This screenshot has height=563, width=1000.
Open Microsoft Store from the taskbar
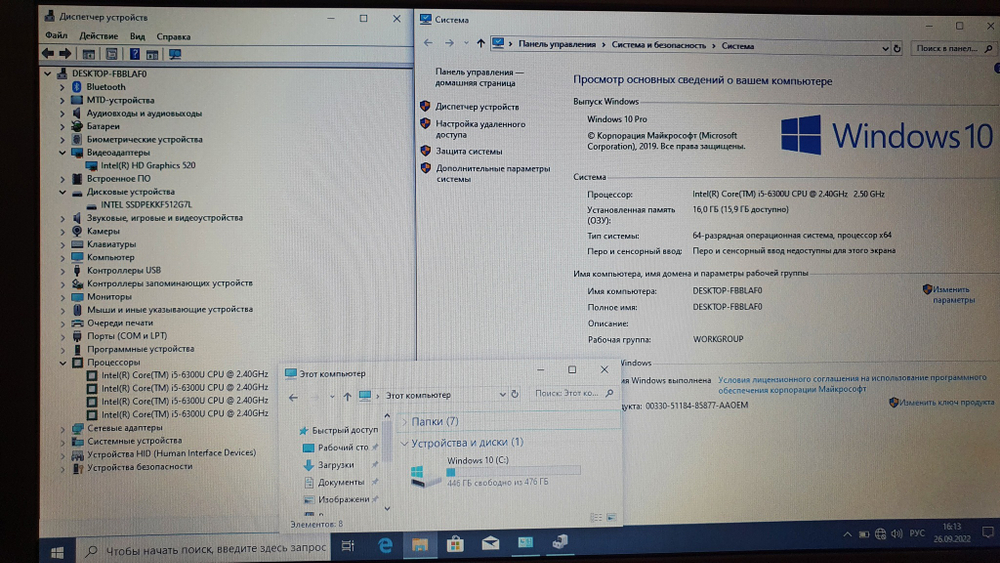pos(455,544)
